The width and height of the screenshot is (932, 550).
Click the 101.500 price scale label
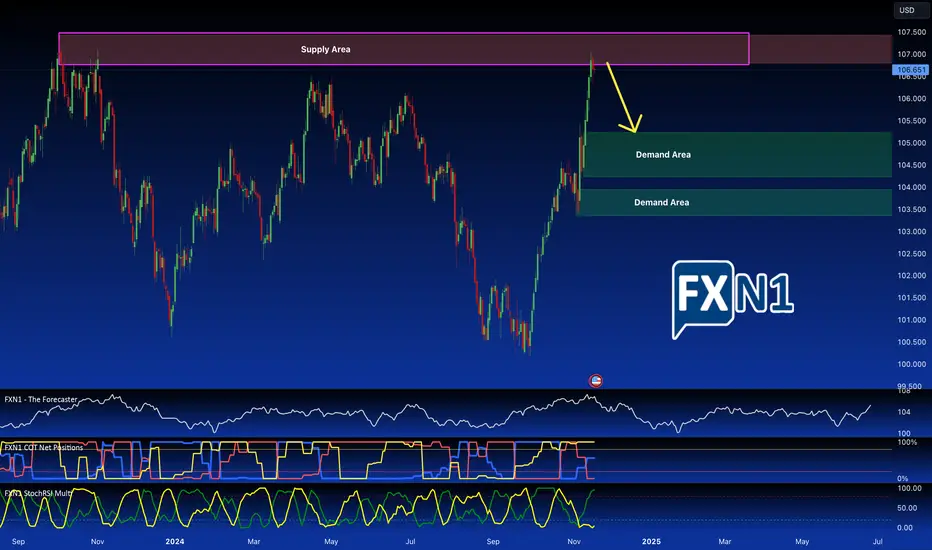click(912, 298)
